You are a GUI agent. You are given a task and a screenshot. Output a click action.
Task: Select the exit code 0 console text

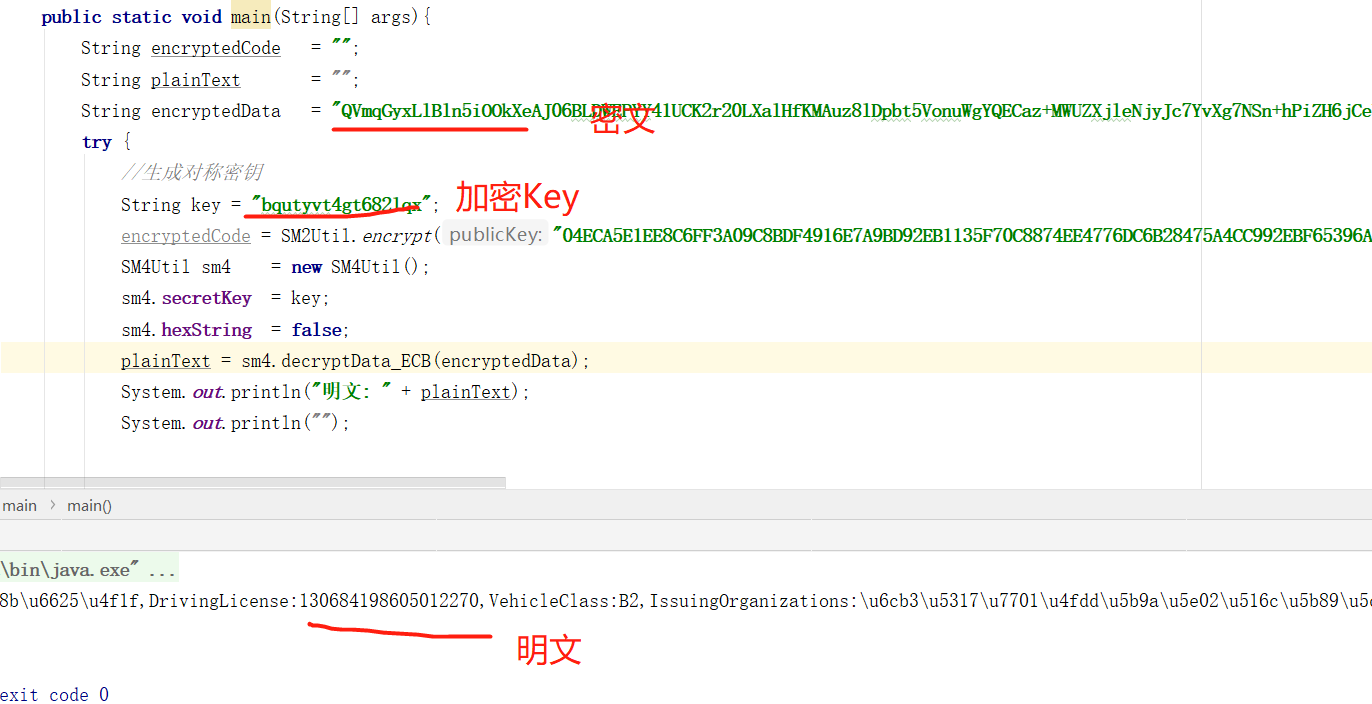coord(54,693)
